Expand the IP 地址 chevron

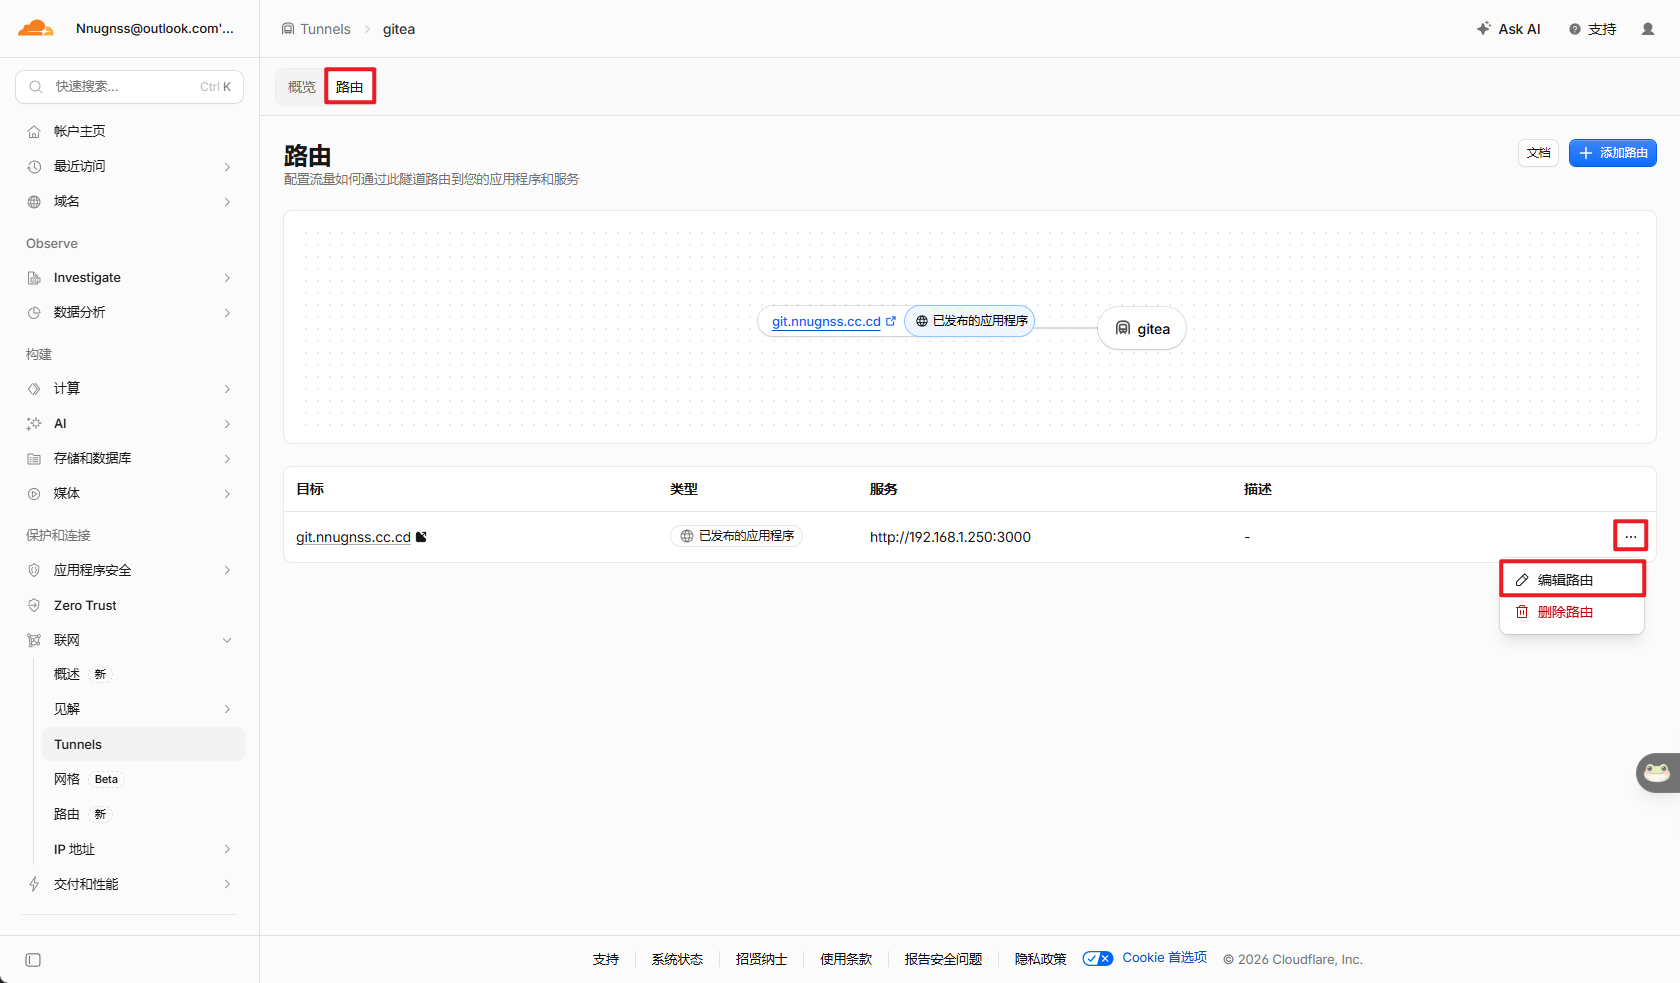227,849
